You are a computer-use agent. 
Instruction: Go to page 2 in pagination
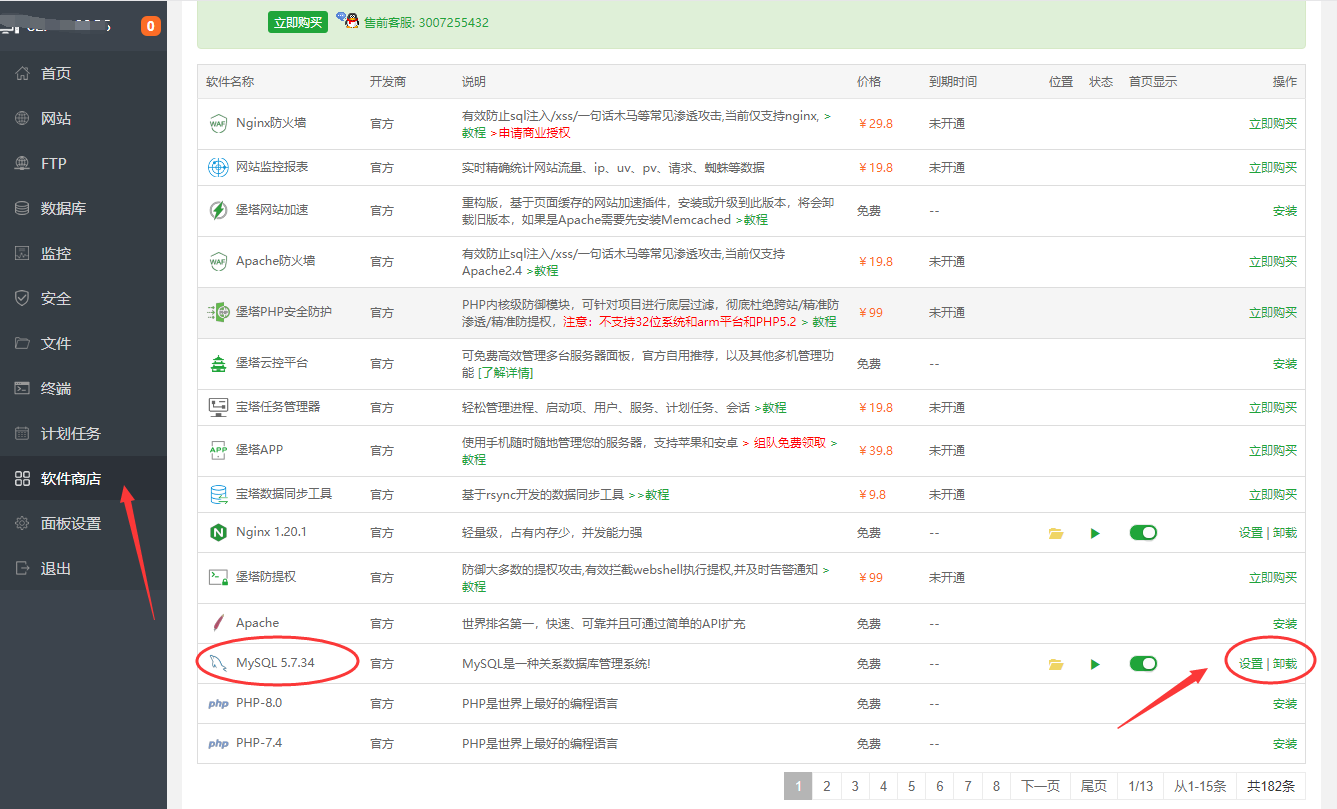(x=826, y=786)
